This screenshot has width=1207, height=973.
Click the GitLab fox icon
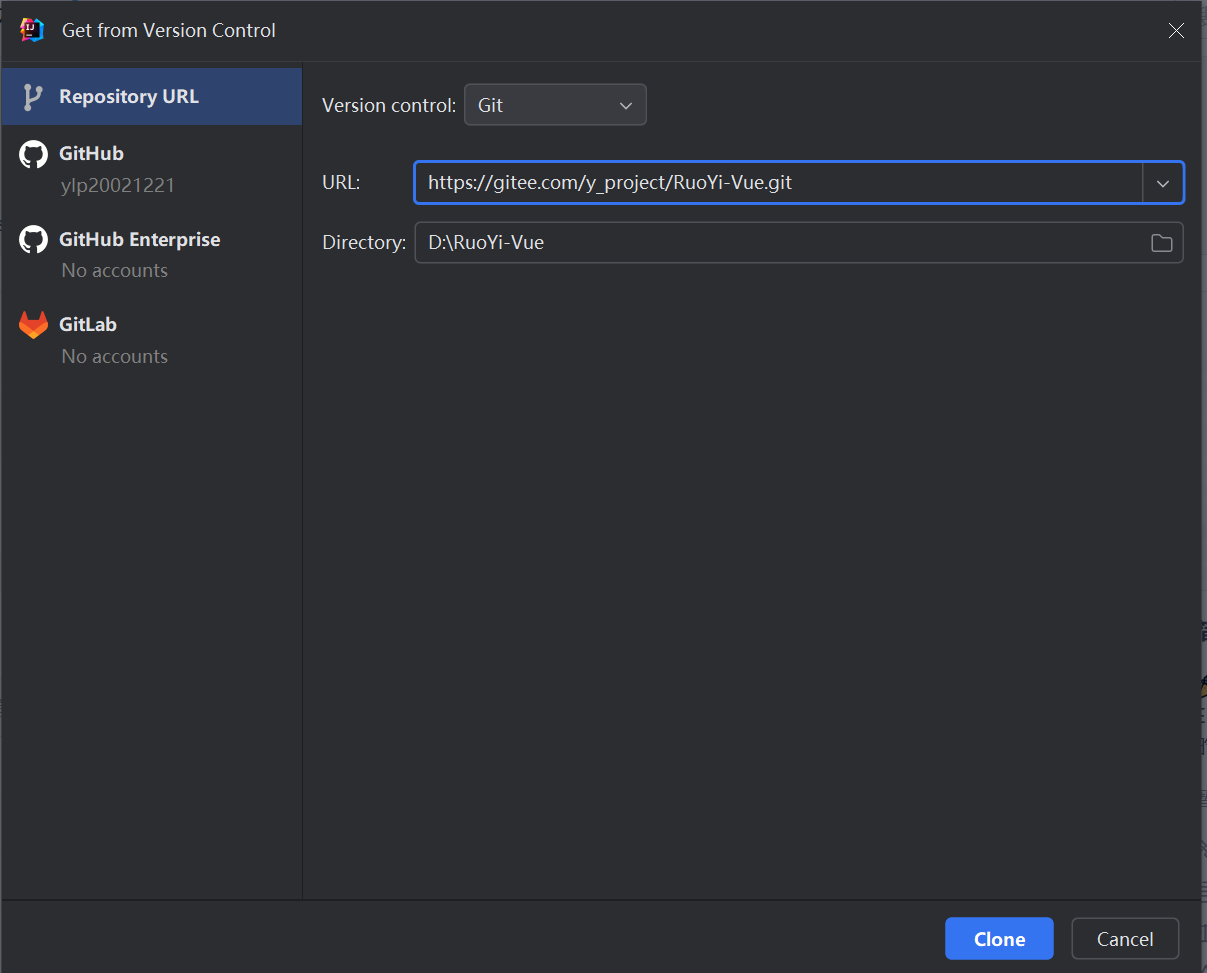point(33,325)
